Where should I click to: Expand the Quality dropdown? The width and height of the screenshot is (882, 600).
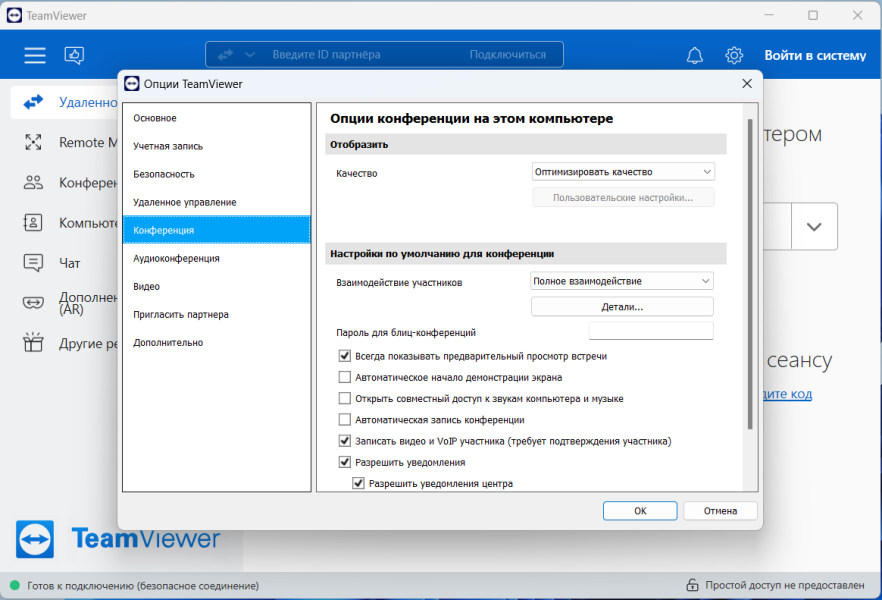(623, 172)
